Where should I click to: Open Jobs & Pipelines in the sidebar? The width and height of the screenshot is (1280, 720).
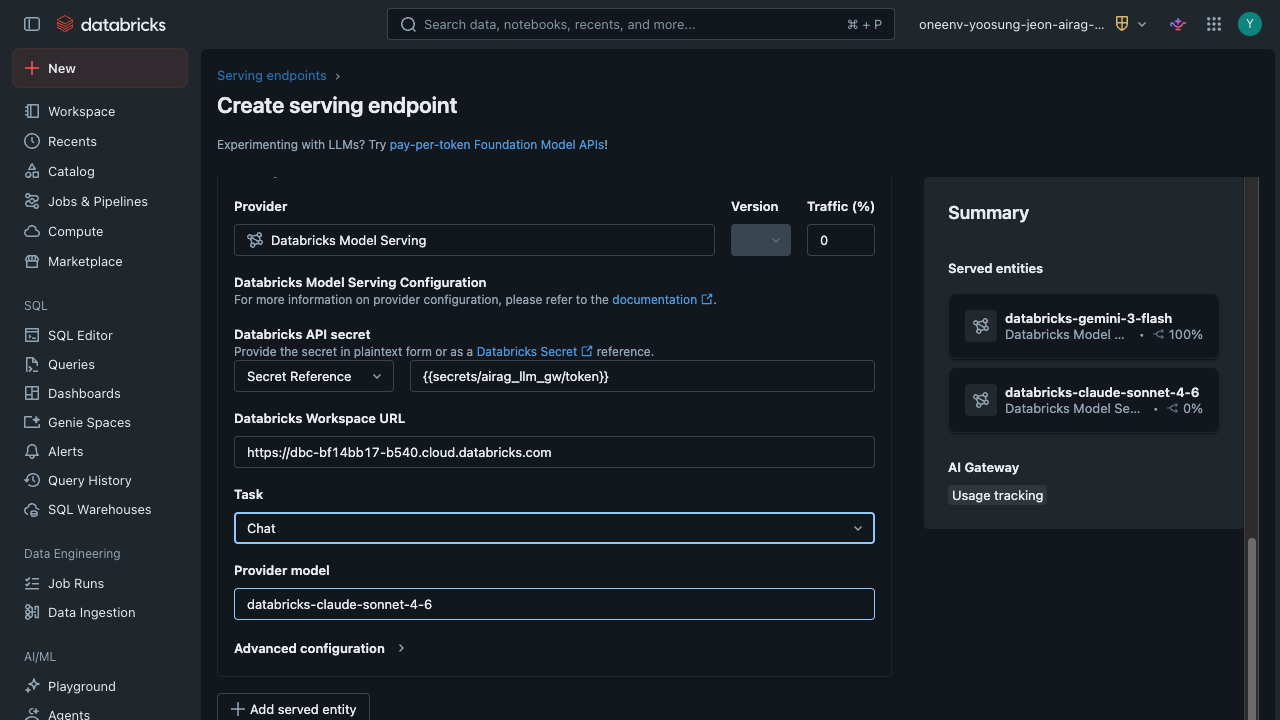[100, 201]
